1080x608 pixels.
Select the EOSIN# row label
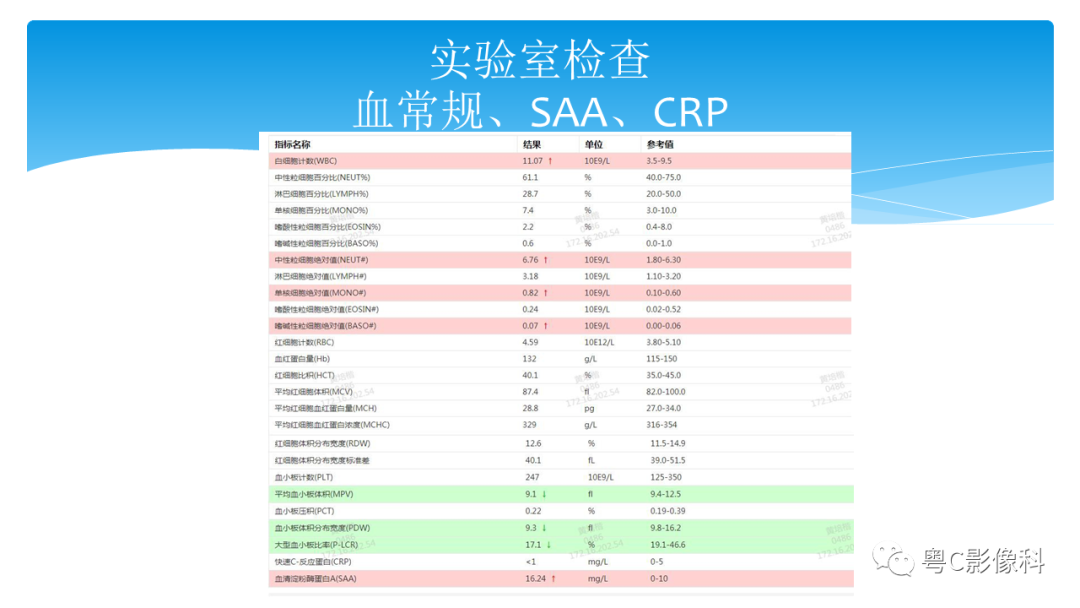(x=326, y=310)
